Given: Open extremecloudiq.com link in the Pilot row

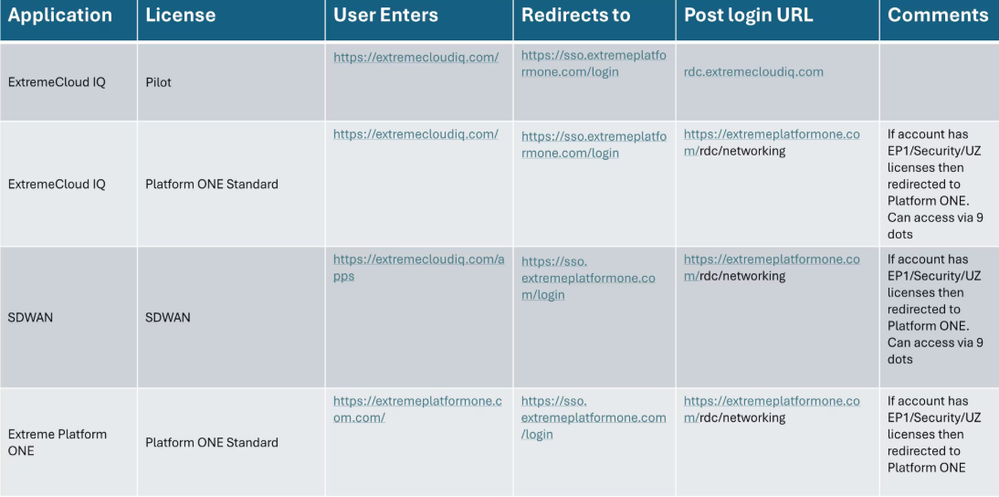Looking at the screenshot, I should click(416, 57).
